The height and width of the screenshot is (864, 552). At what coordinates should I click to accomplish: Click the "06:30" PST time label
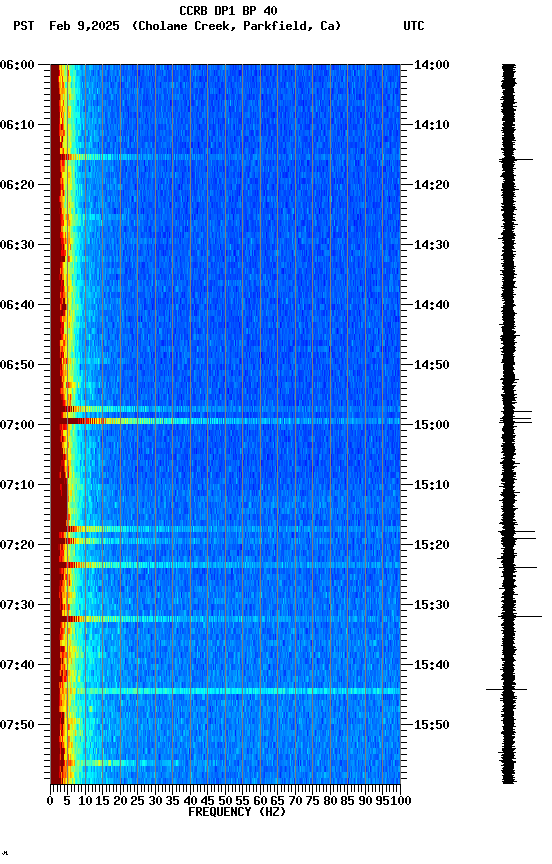point(17,245)
